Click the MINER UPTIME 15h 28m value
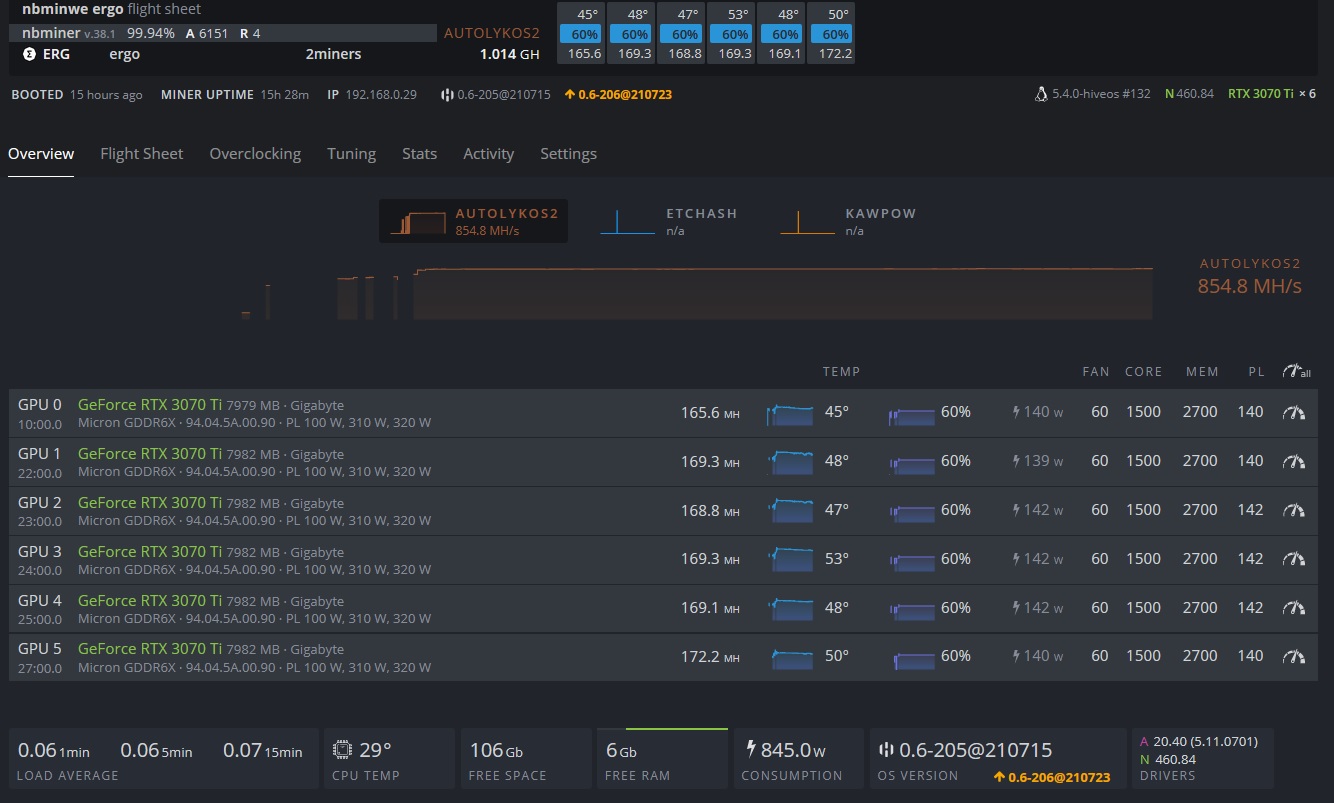The image size is (1334, 803). click(284, 95)
